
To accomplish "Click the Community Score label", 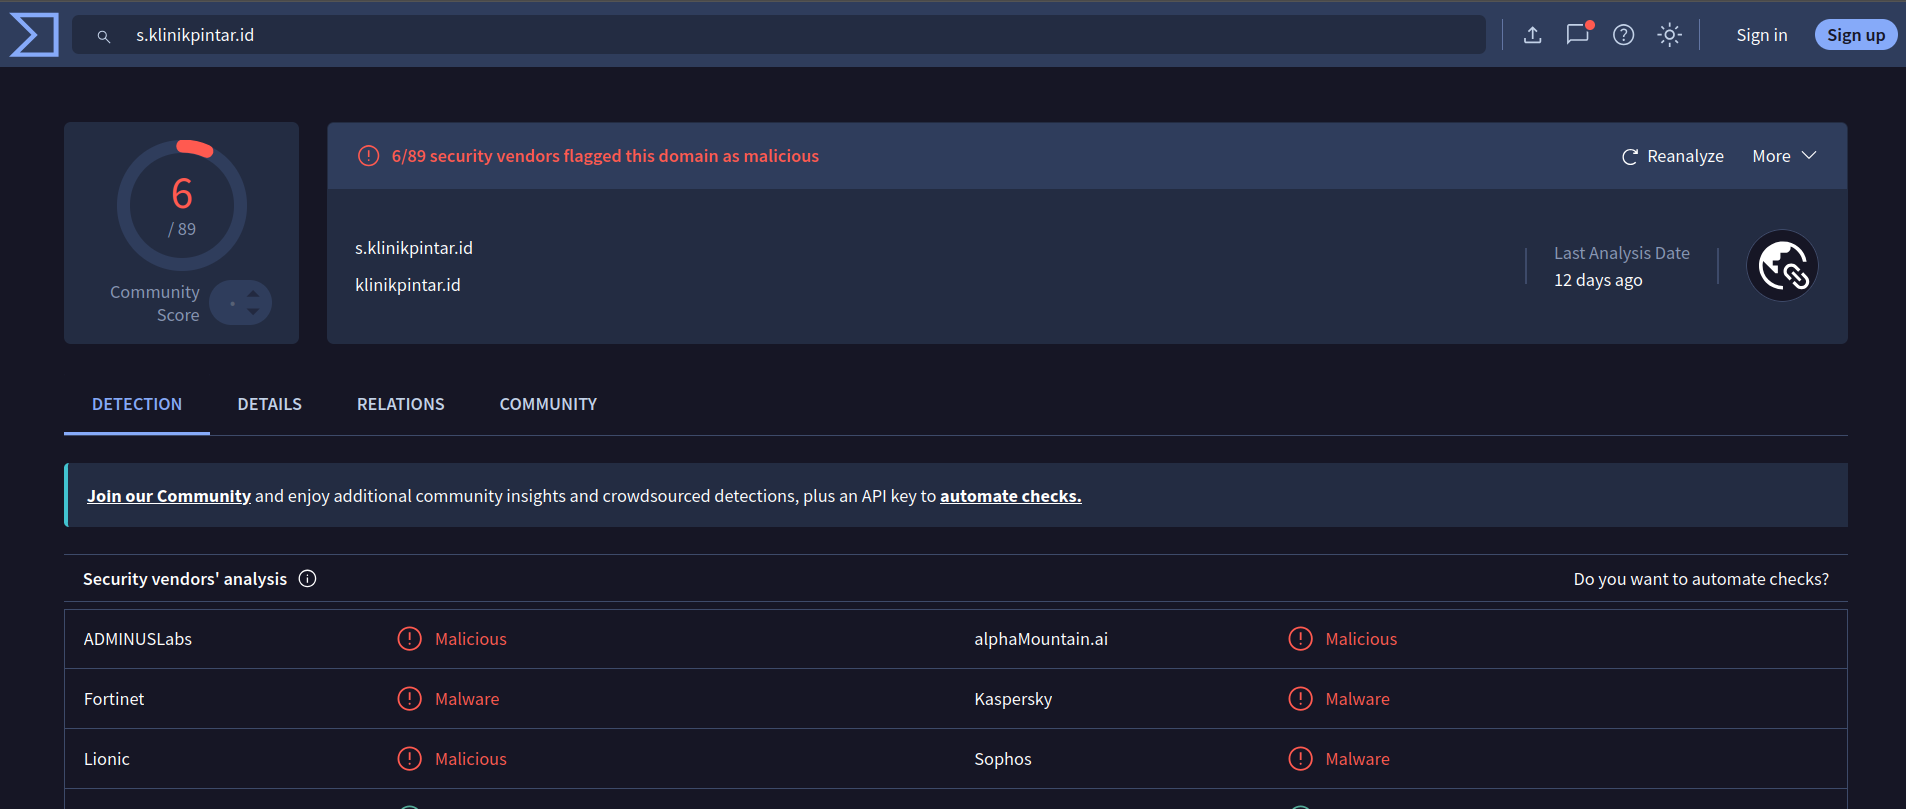I will [x=155, y=303].
